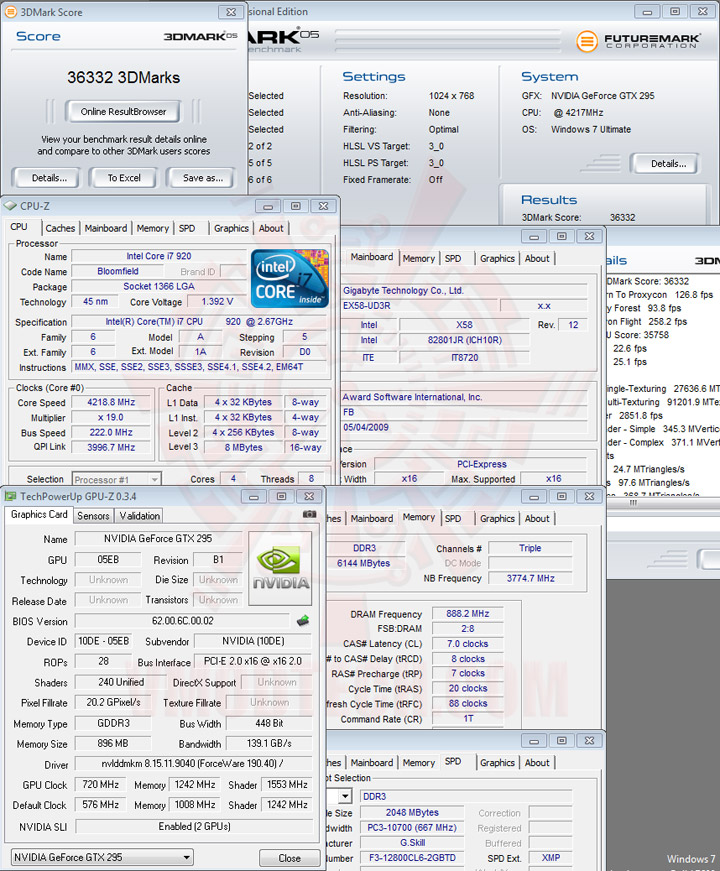The image size is (720, 871).
Task: Click the BIOS save chip icon in GPU-Z
Action: [x=303, y=620]
